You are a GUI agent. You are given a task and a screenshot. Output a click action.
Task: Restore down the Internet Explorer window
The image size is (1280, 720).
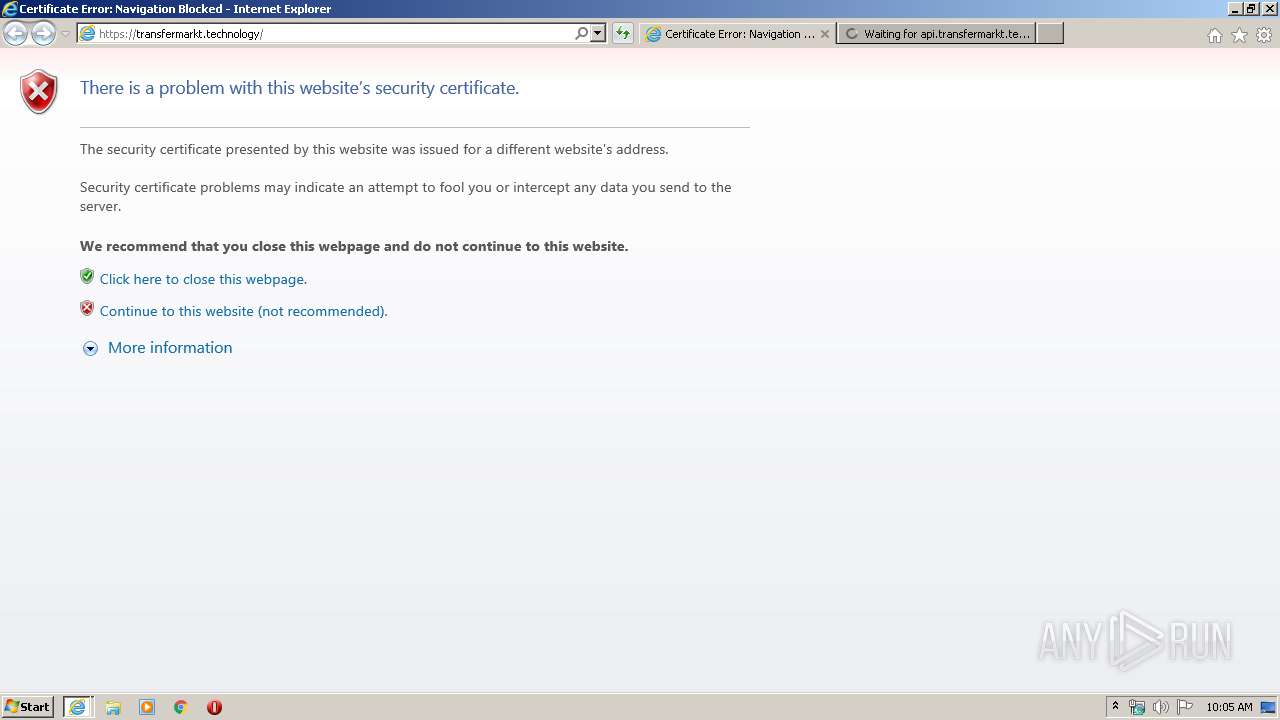[x=1251, y=9]
